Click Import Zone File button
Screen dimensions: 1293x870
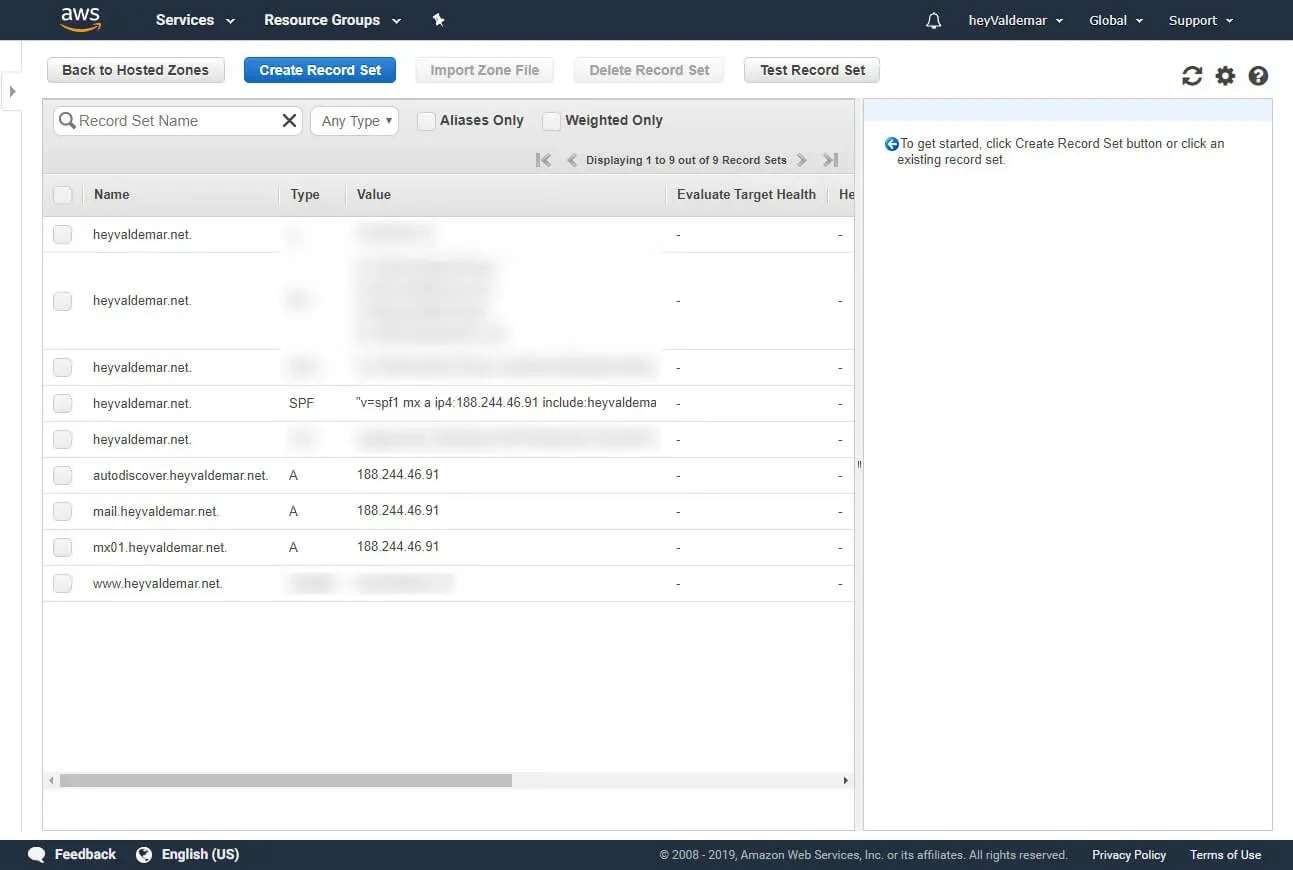point(485,70)
